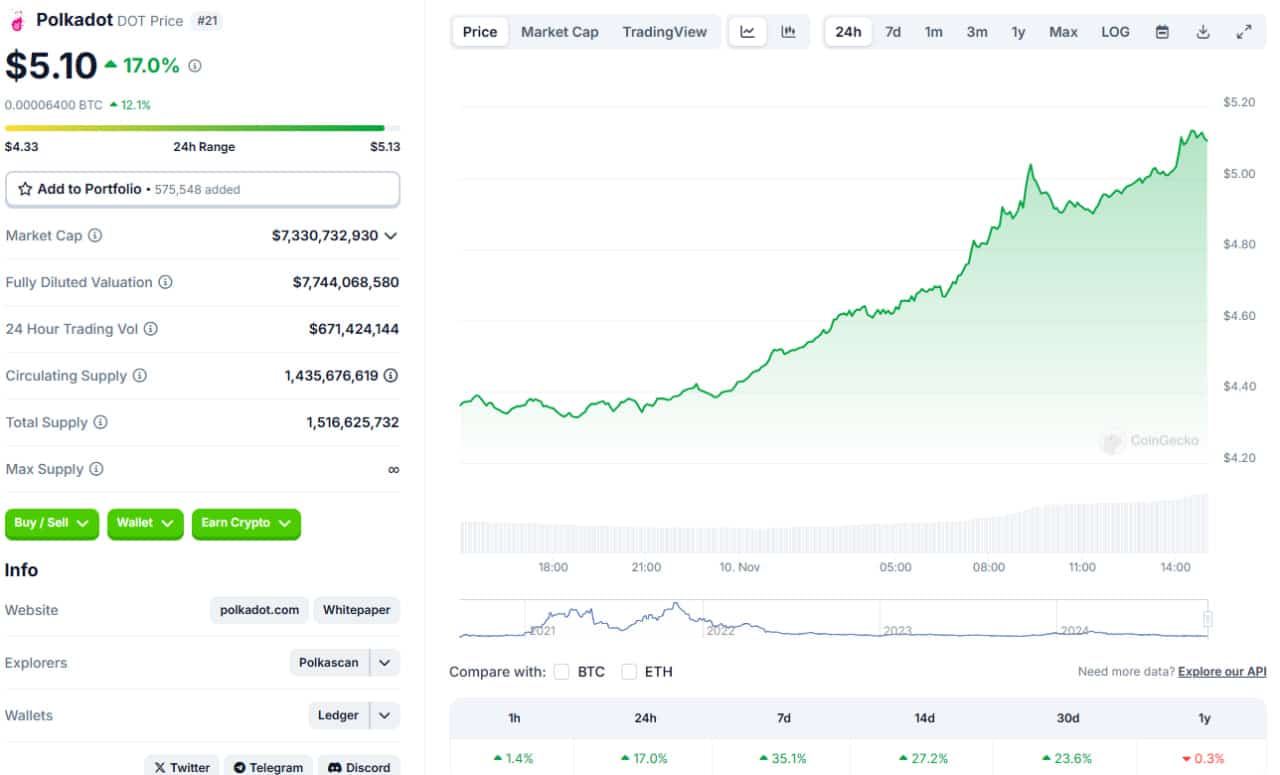Select the 7d chart timeframe
This screenshot has width=1280, height=775.
coord(893,32)
